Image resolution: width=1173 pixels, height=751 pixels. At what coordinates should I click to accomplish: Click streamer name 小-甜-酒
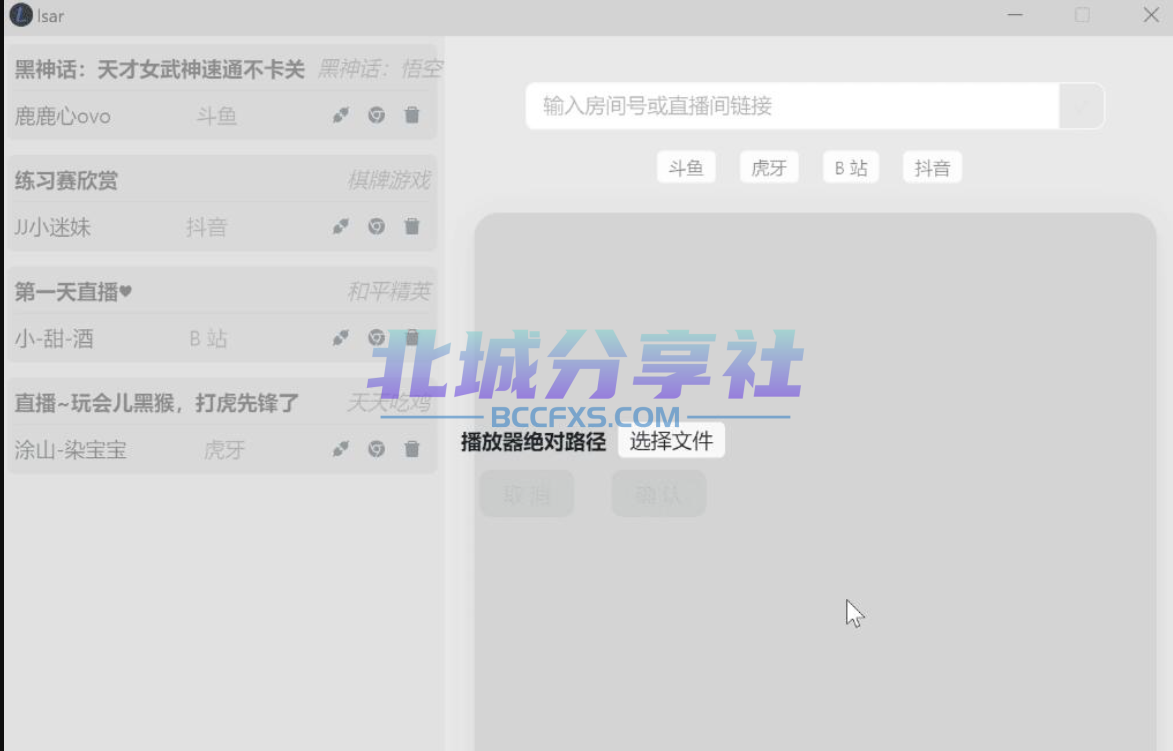pyautogui.click(x=54, y=339)
